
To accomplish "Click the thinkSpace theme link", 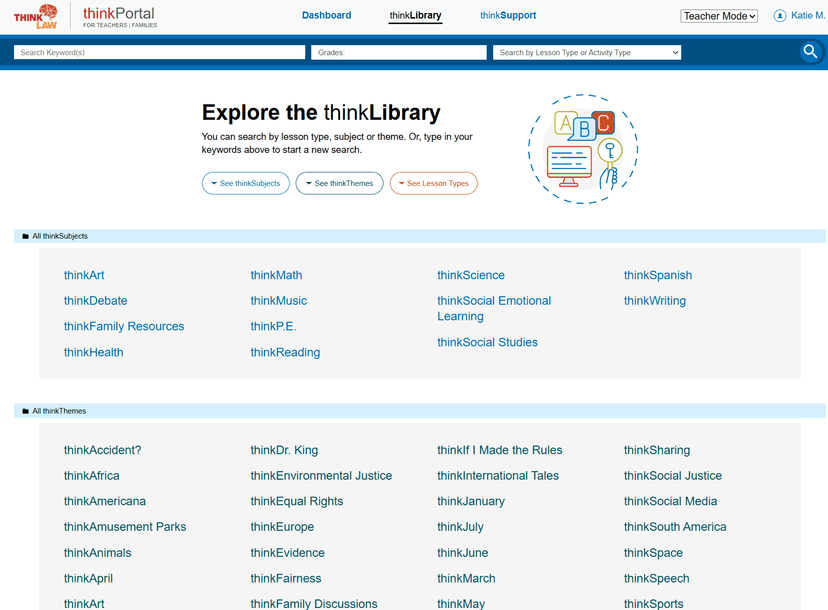I will coord(652,552).
